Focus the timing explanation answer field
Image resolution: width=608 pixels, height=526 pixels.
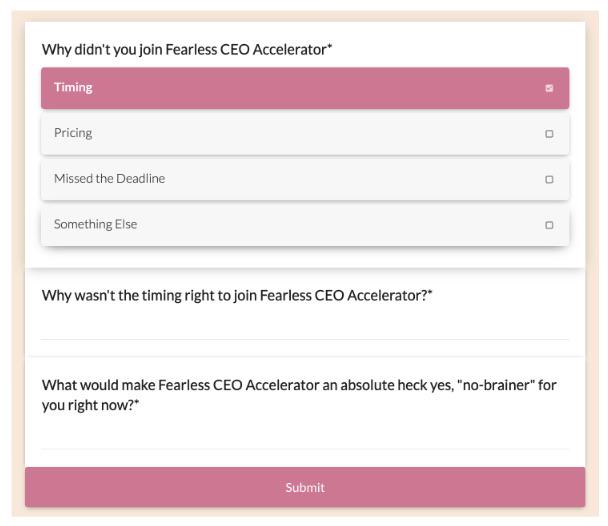pos(304,326)
